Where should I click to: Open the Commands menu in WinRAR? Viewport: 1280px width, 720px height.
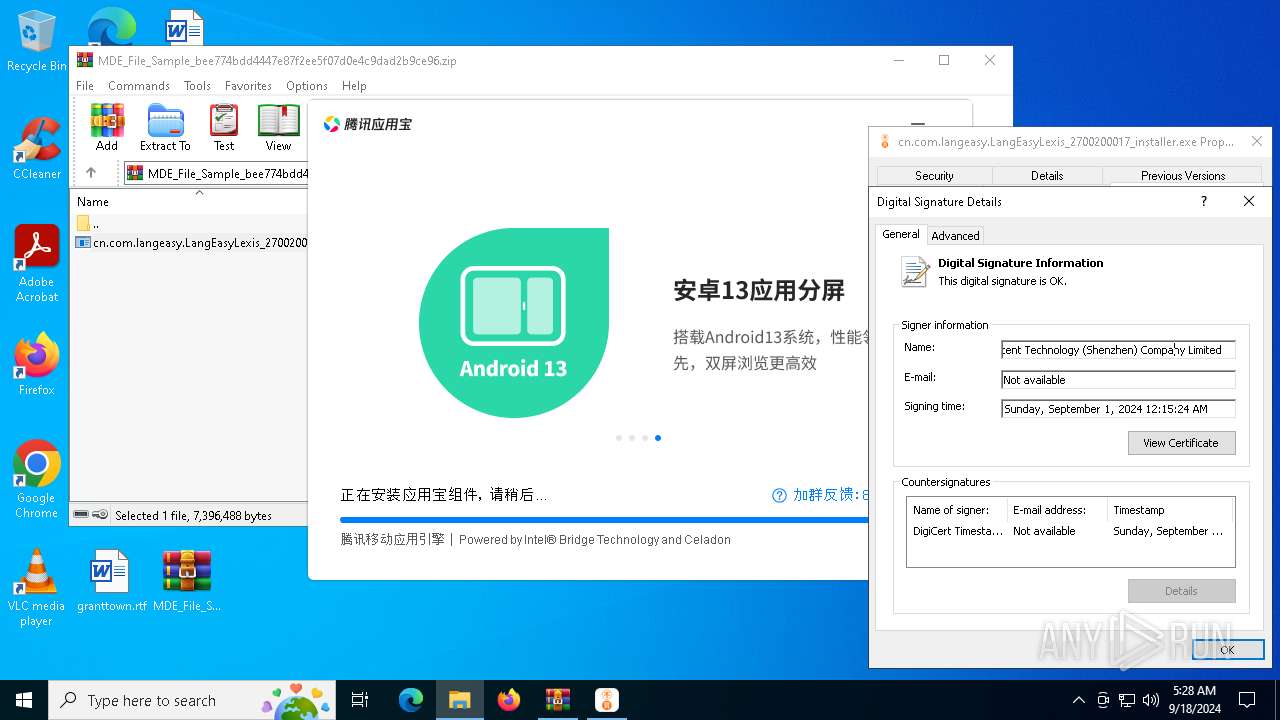(x=139, y=86)
